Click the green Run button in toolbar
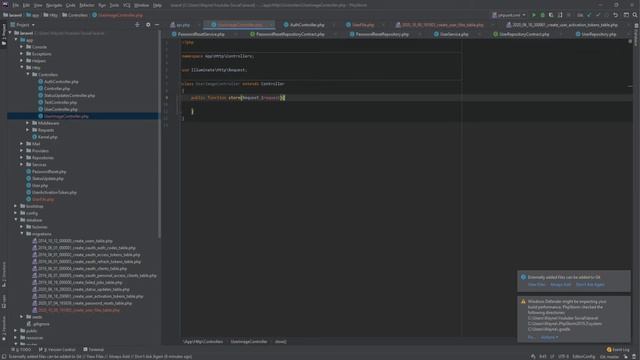The image size is (640, 360). pos(533,15)
